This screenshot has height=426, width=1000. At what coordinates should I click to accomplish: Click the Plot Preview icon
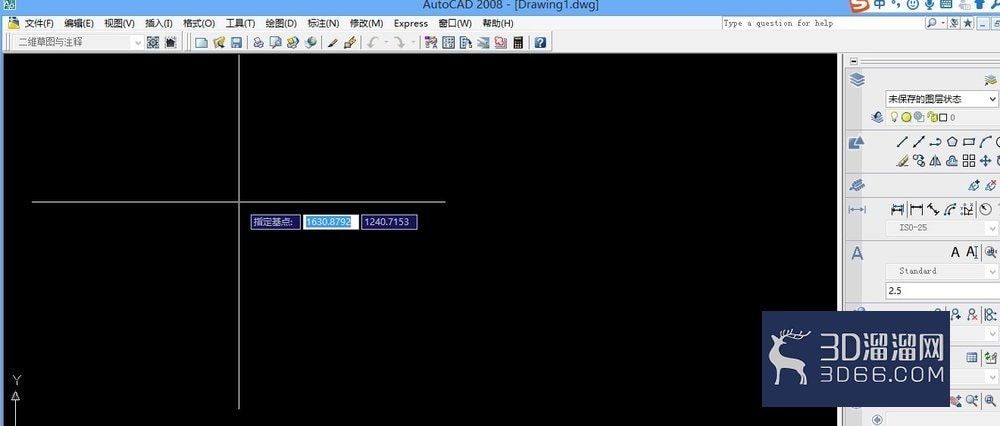(276, 43)
